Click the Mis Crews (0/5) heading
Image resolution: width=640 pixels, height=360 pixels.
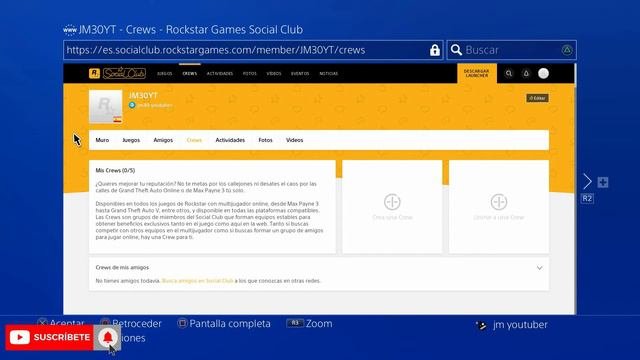point(115,170)
